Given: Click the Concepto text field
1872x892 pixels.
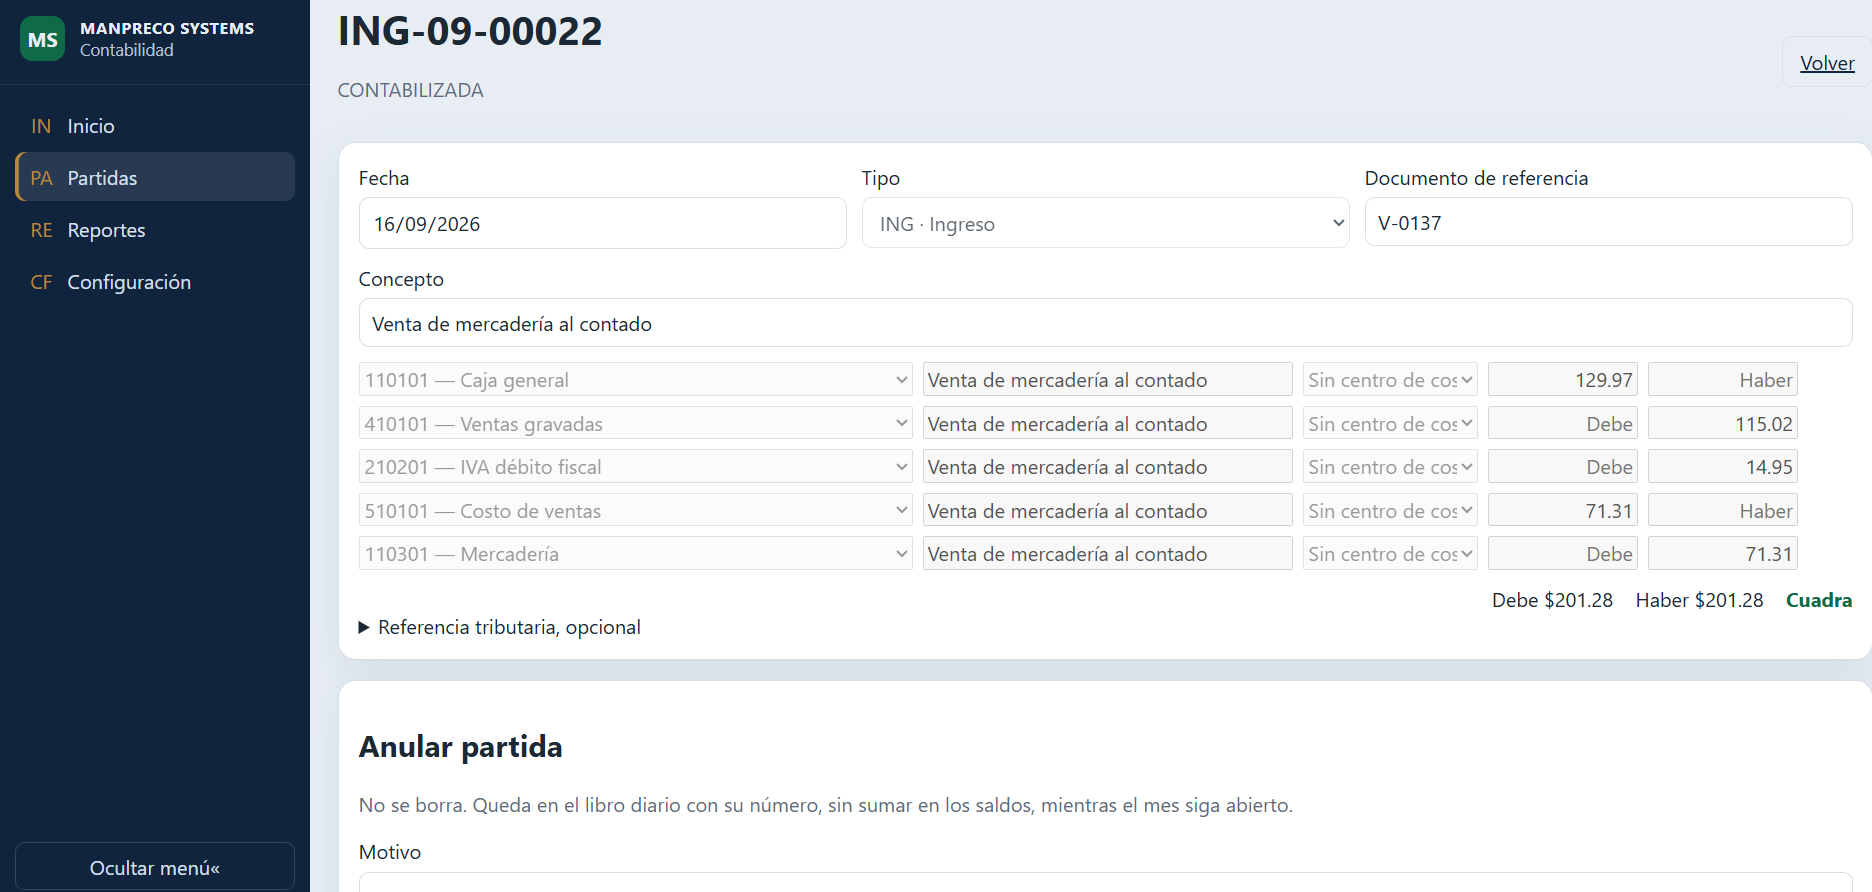Looking at the screenshot, I should pos(1106,323).
